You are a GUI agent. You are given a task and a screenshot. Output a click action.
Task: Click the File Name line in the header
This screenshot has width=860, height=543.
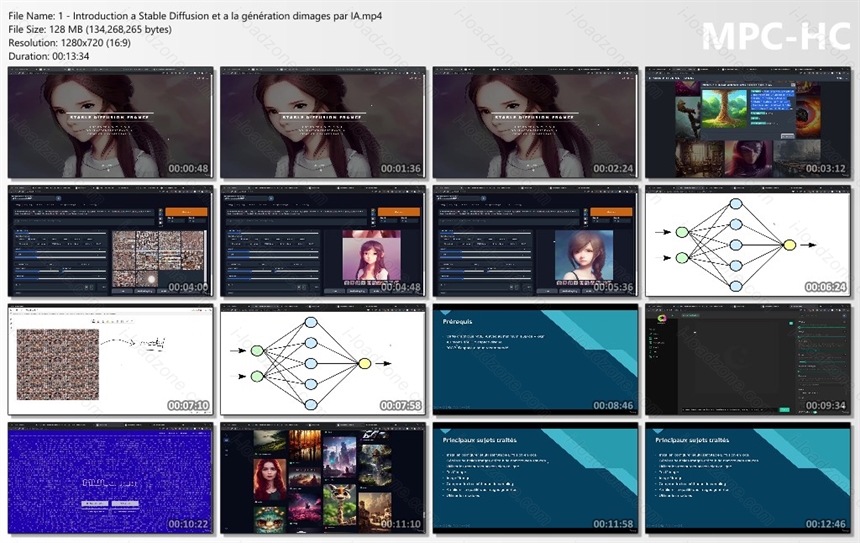click(x=195, y=16)
